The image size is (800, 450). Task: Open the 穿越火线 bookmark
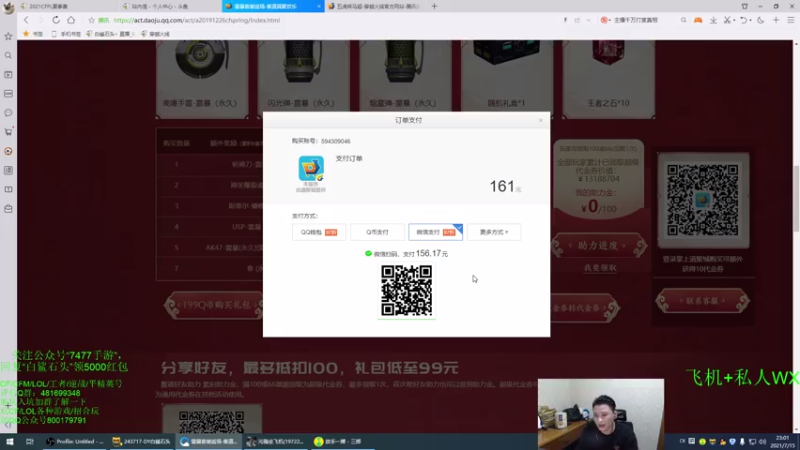pyautogui.click(x=156, y=34)
